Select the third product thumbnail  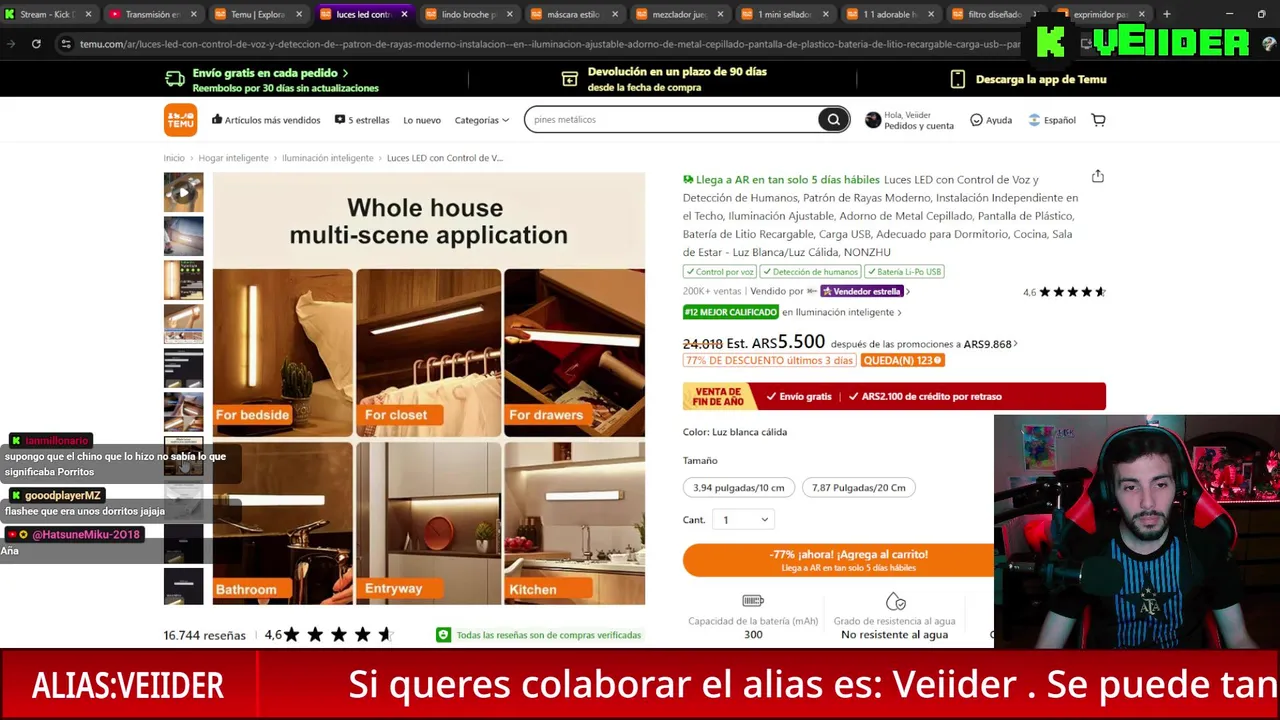[x=183, y=280]
